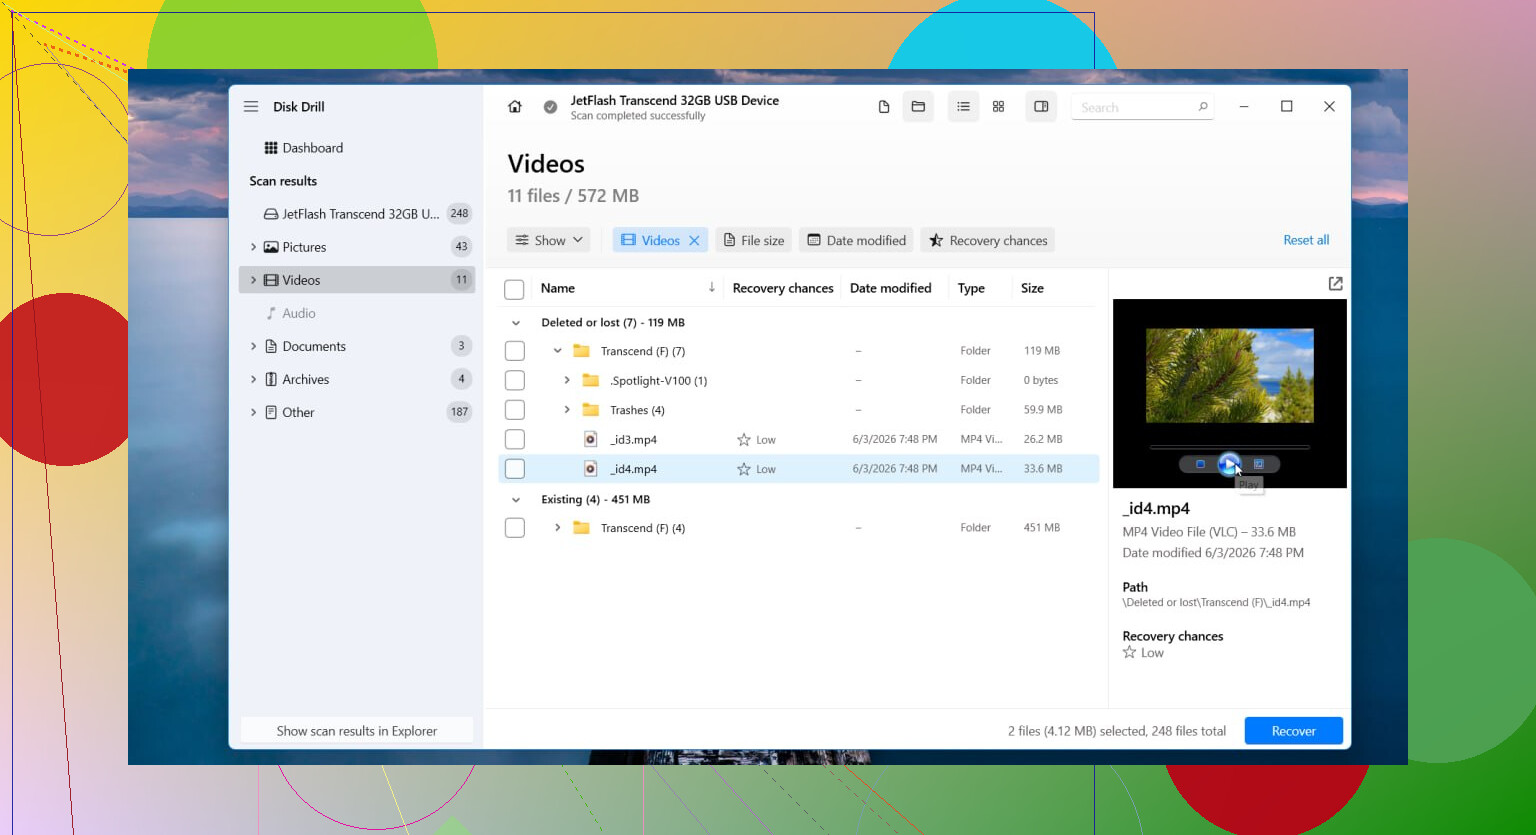Expand the Other sidebar item

click(253, 412)
